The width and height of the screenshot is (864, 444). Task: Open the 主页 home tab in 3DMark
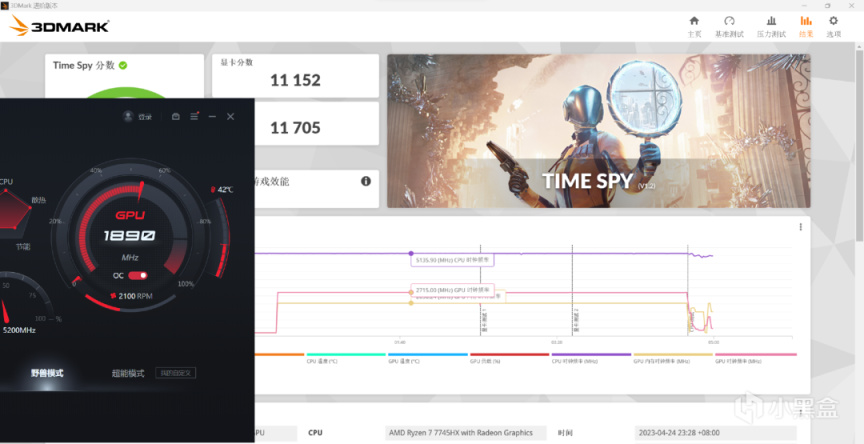694,26
